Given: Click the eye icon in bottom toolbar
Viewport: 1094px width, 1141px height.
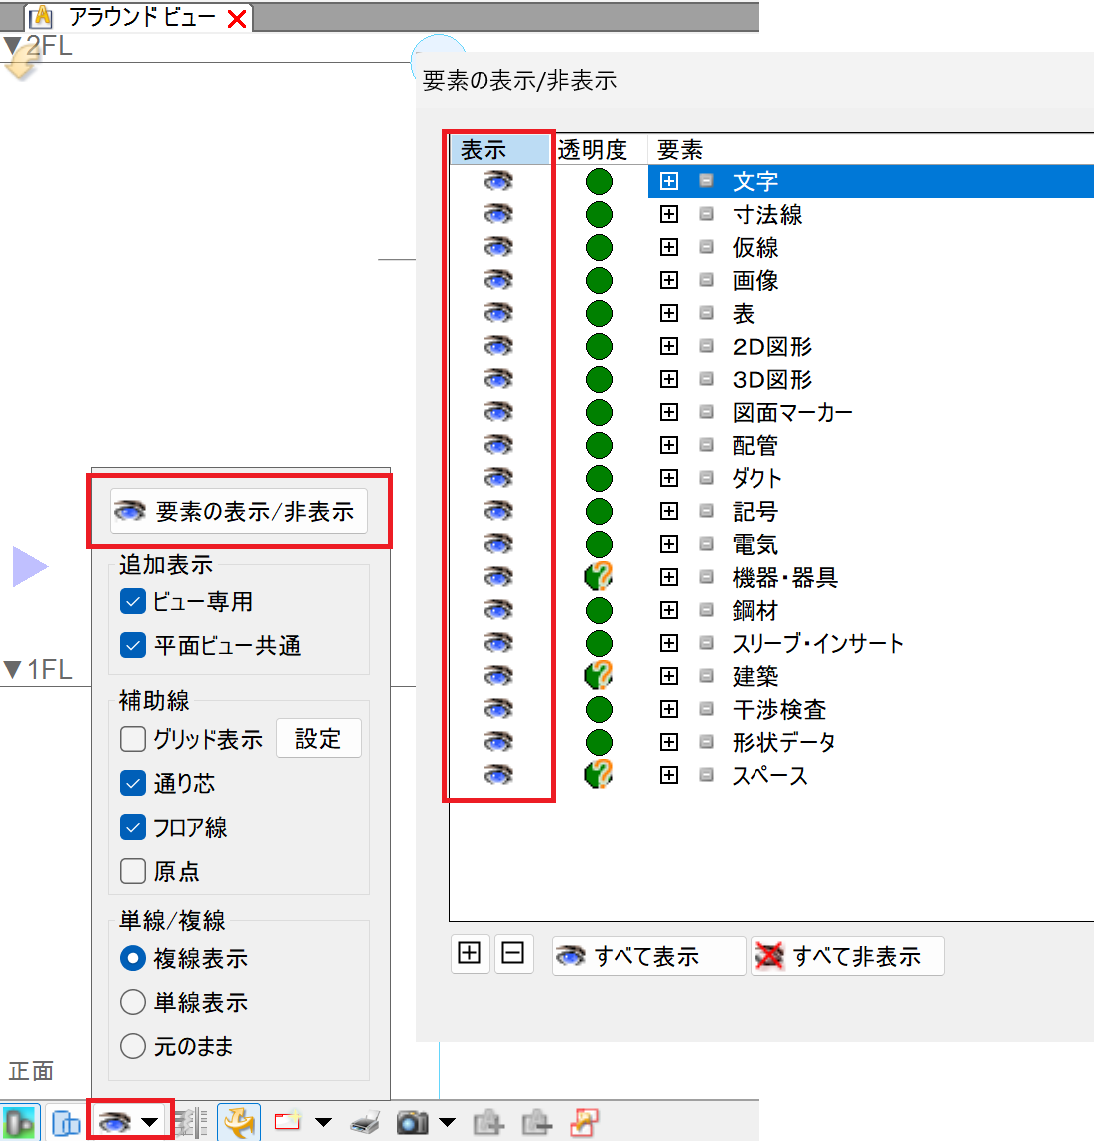Looking at the screenshot, I should 115,1122.
